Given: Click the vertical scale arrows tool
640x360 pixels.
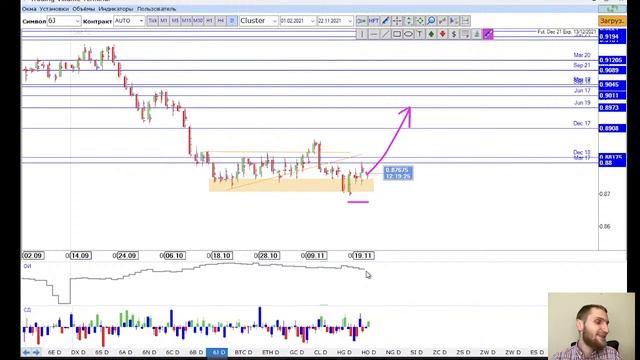Looking at the screenshot, I should [408, 20].
